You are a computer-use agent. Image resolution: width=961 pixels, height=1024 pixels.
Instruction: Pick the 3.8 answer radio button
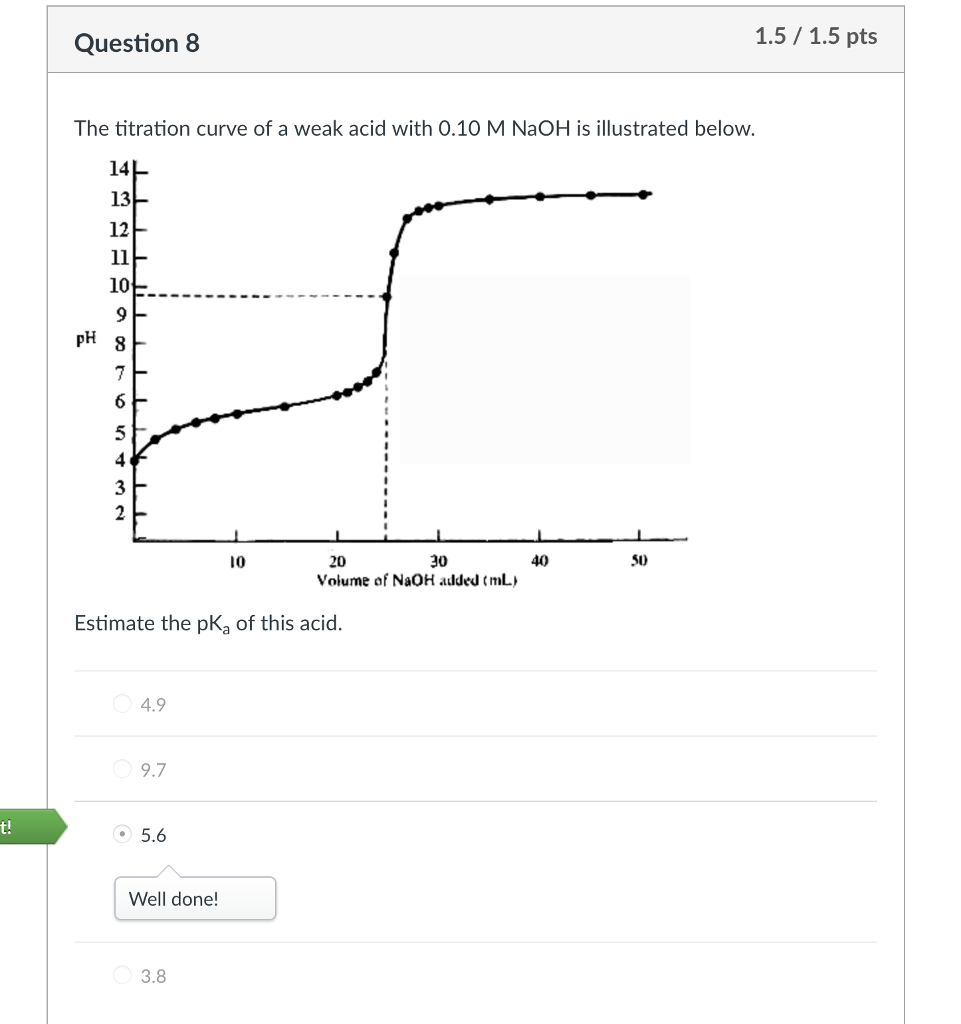(122, 975)
